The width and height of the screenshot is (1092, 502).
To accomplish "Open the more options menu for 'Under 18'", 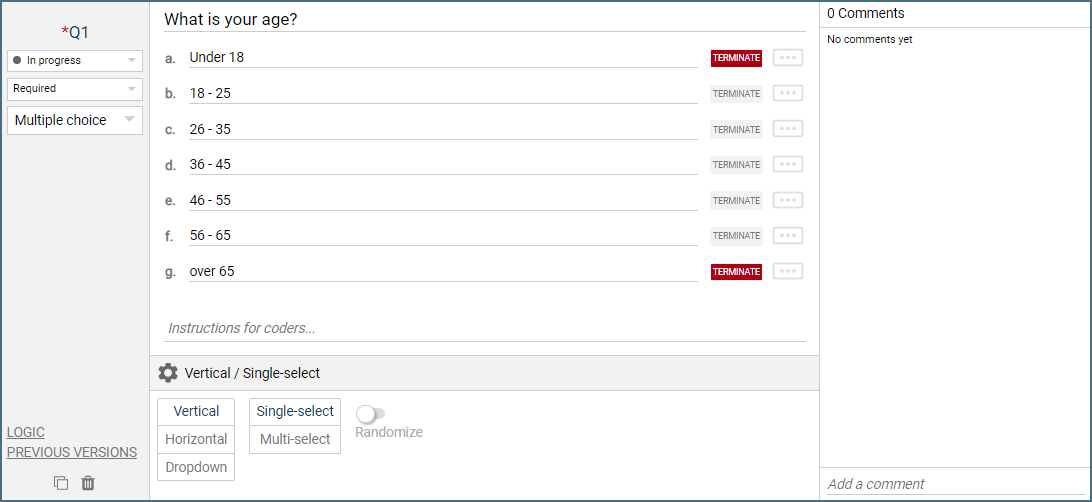I will click(x=788, y=58).
